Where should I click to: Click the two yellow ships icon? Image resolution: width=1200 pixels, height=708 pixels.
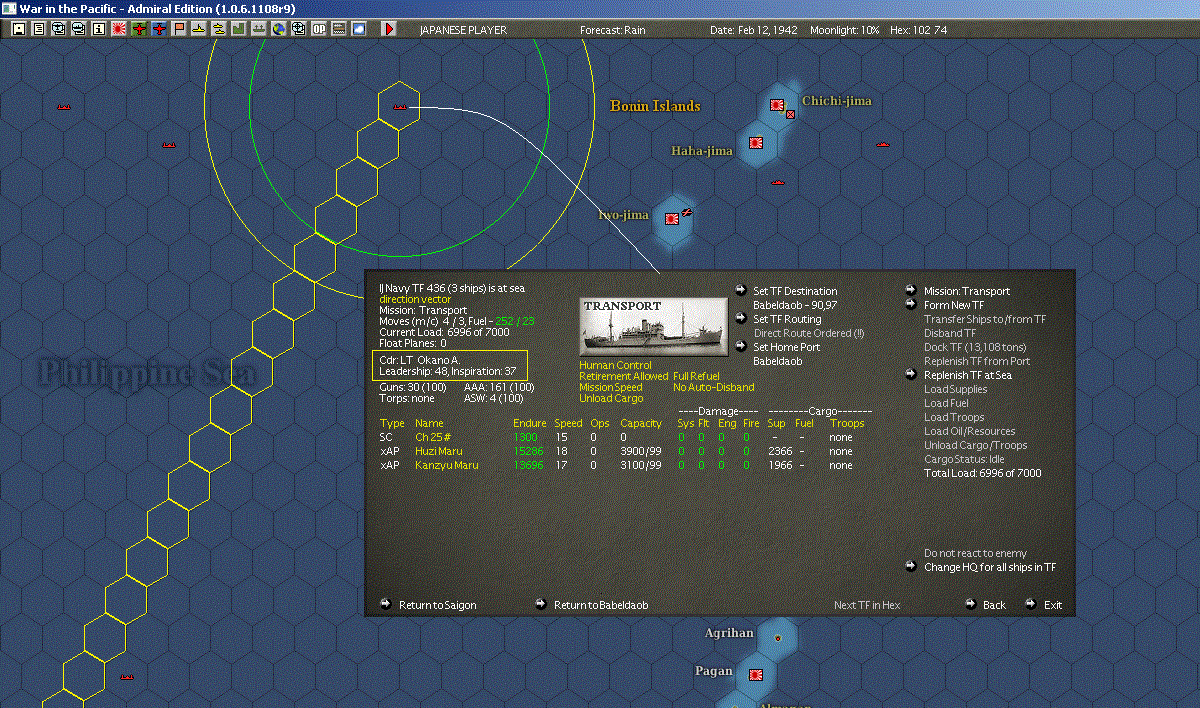tap(219, 29)
